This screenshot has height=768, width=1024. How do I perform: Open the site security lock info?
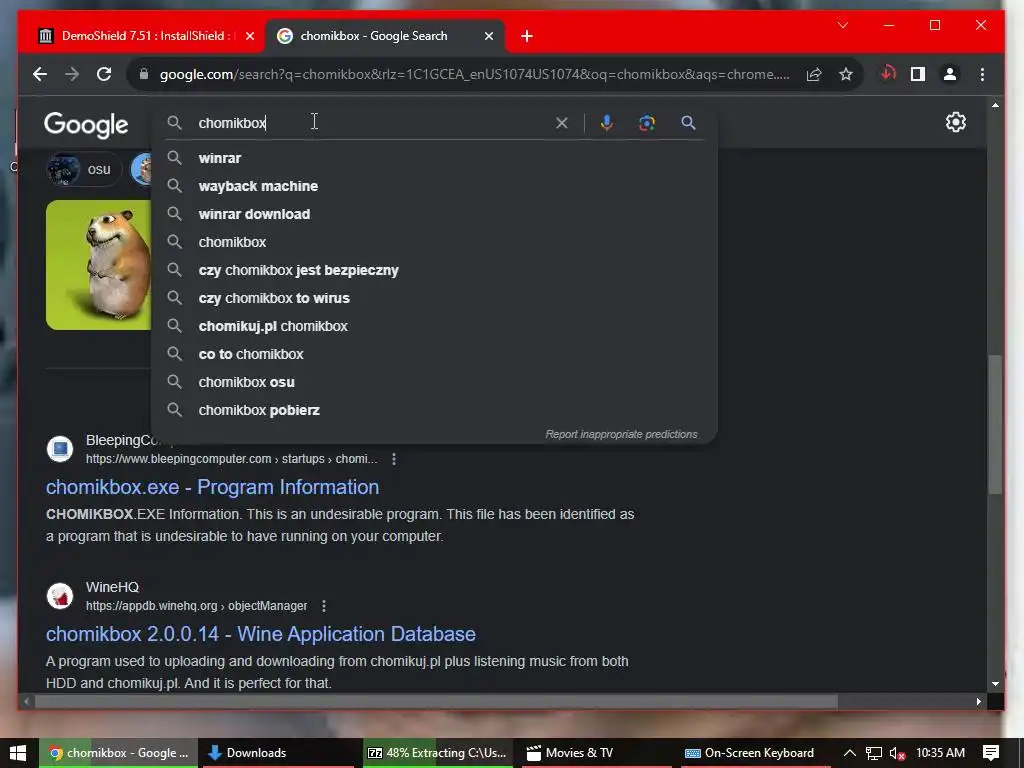click(144, 74)
